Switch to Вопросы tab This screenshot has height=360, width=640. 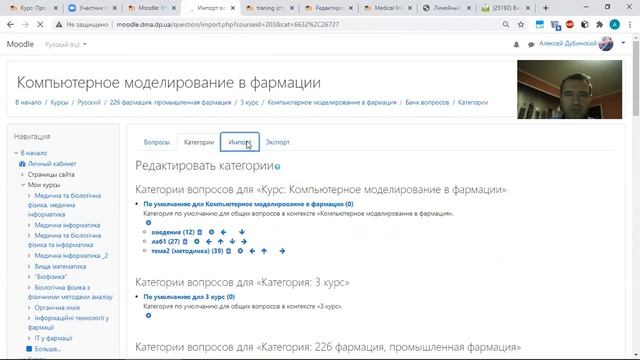point(156,142)
